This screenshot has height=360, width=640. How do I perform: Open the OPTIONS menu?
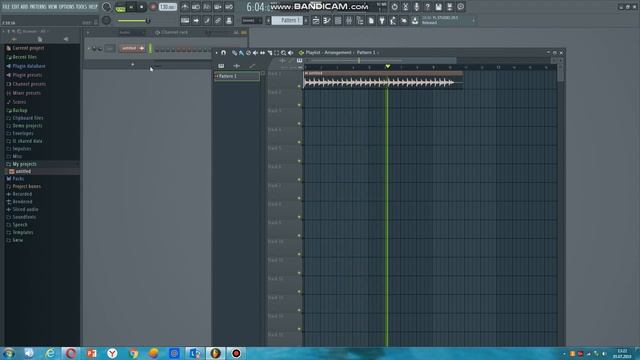click(67, 7)
